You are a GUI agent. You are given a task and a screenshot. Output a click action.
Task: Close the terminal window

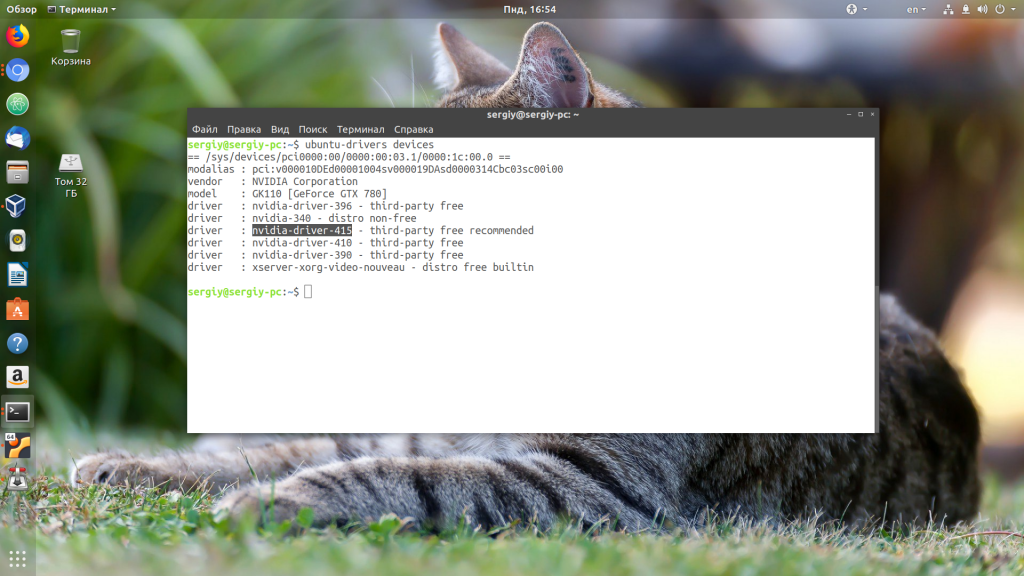872,114
